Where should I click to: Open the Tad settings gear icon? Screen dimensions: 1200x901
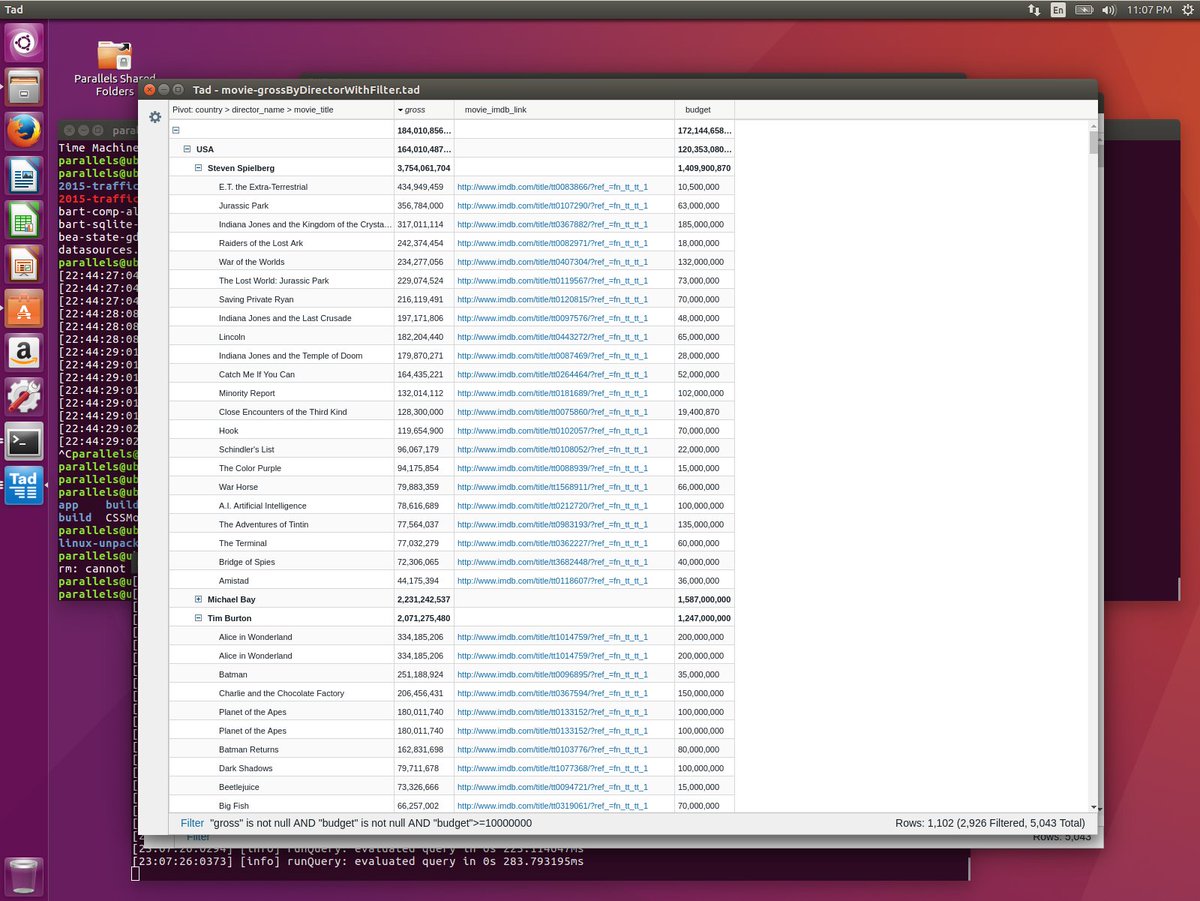(155, 117)
